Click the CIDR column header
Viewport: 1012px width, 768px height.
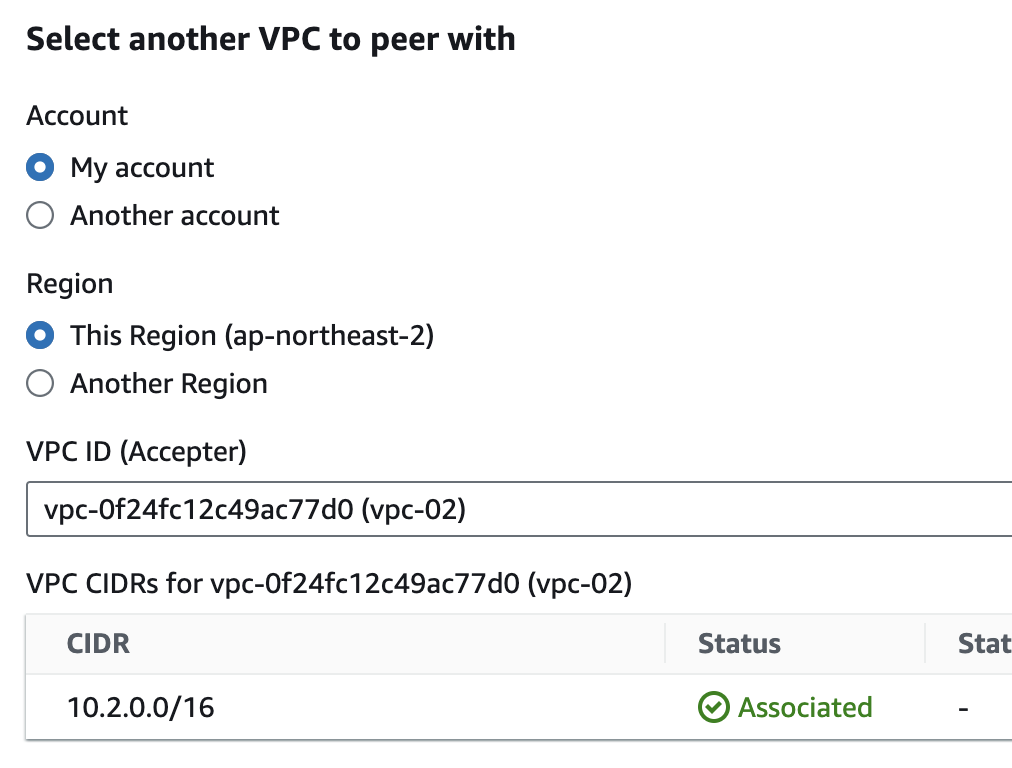point(98,643)
